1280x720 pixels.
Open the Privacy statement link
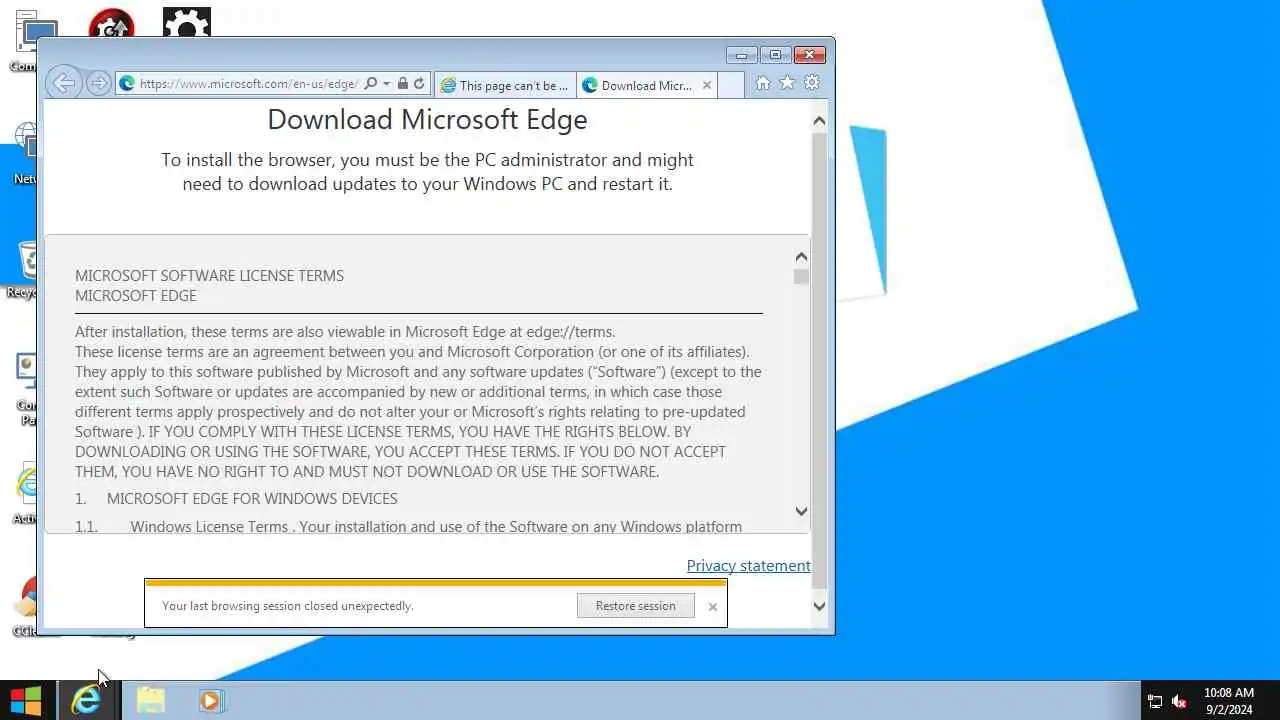pos(748,566)
